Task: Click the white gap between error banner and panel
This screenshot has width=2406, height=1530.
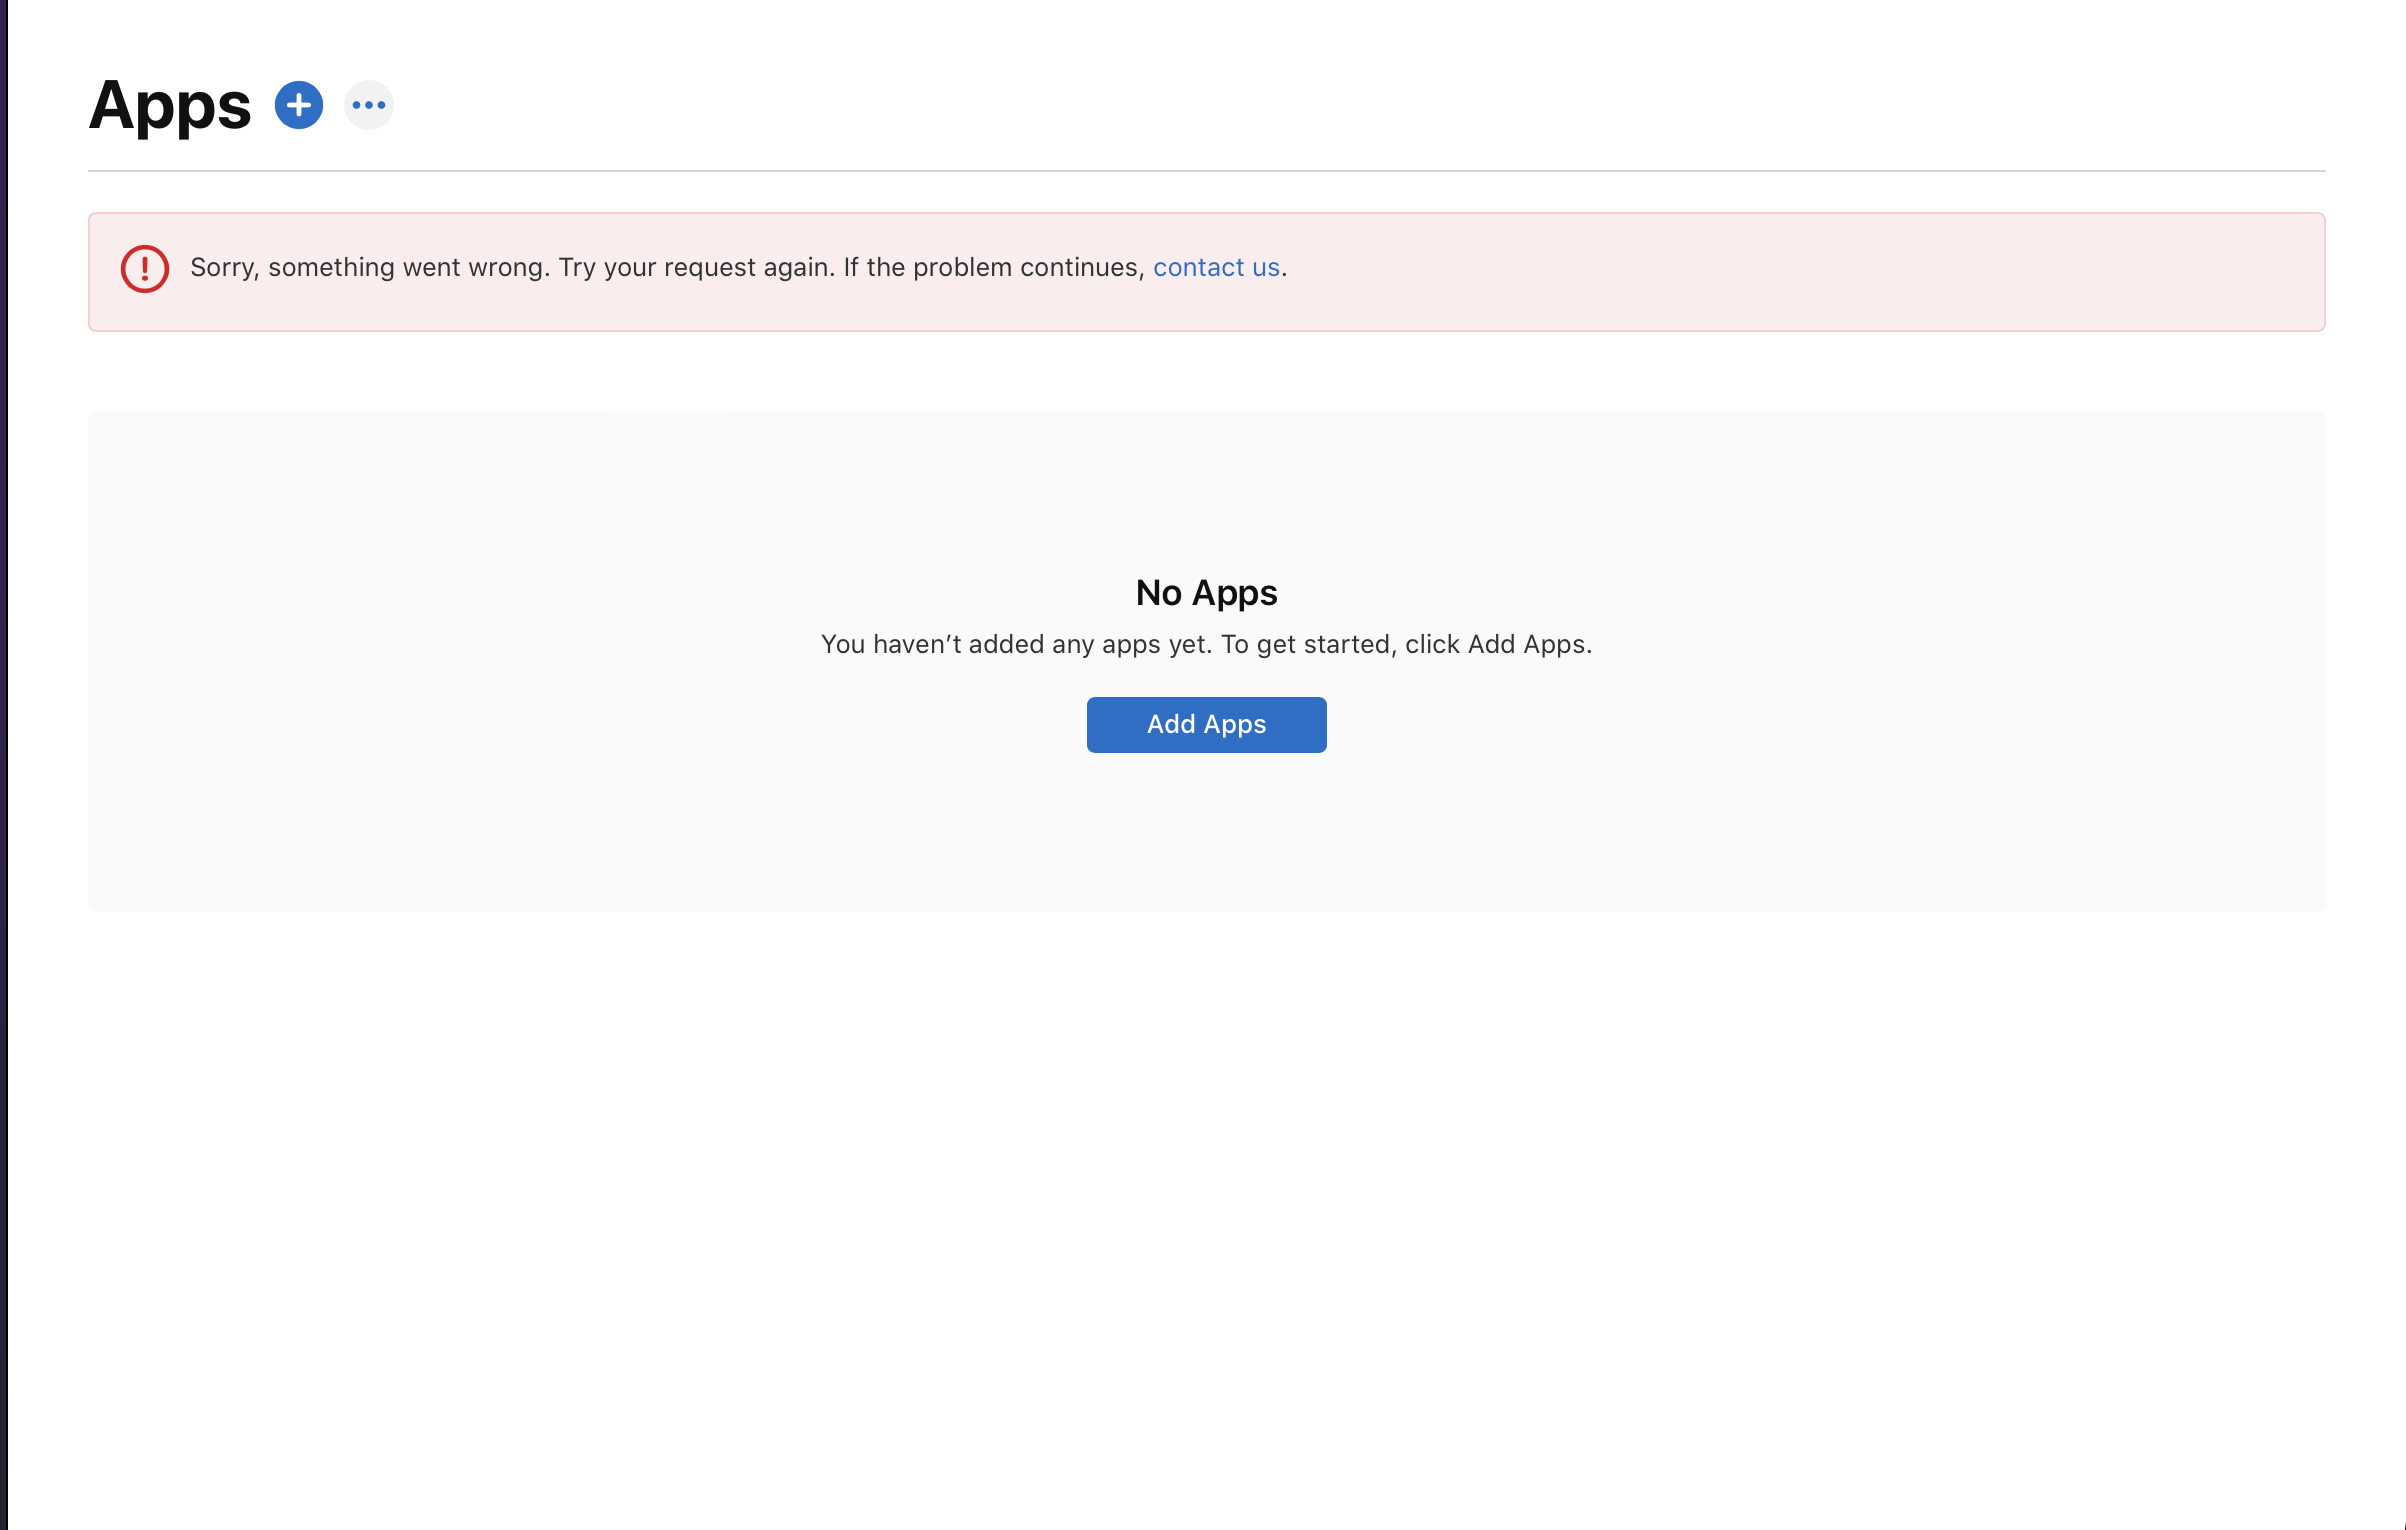Action: point(1205,372)
